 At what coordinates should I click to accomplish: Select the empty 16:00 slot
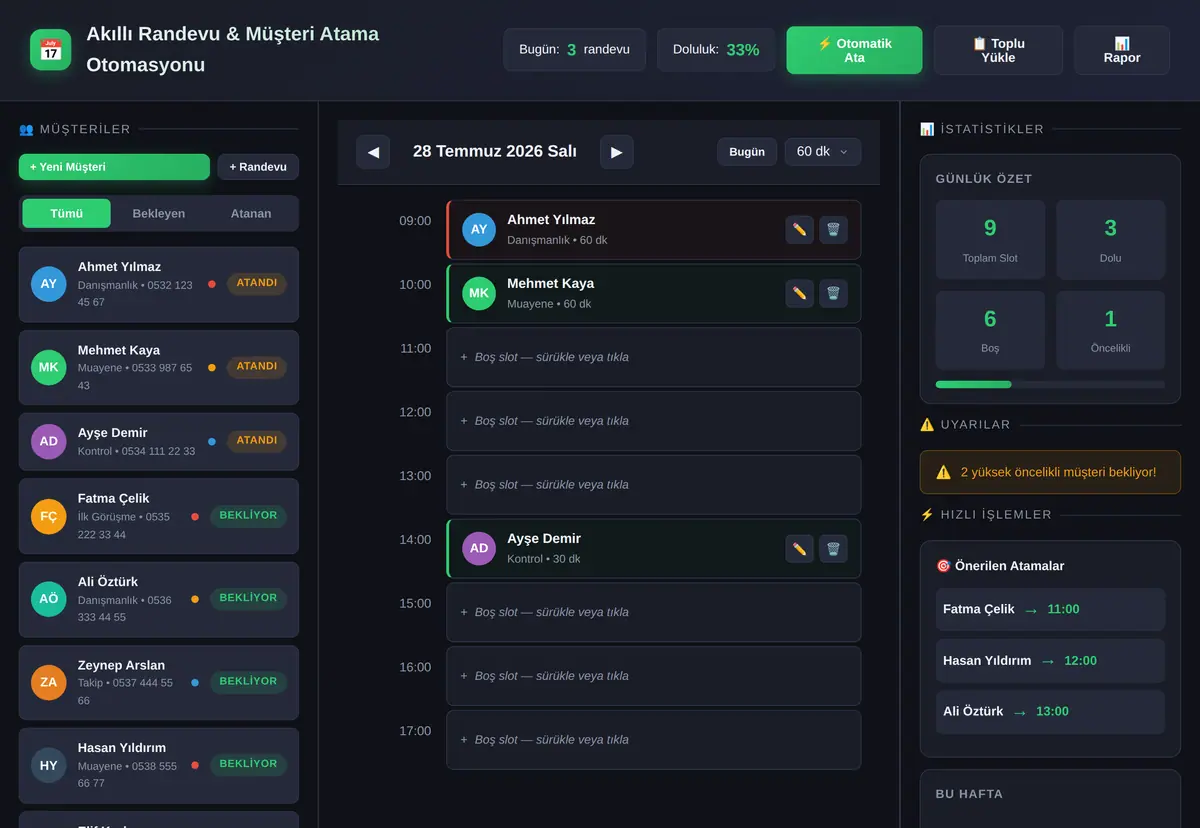(x=653, y=676)
